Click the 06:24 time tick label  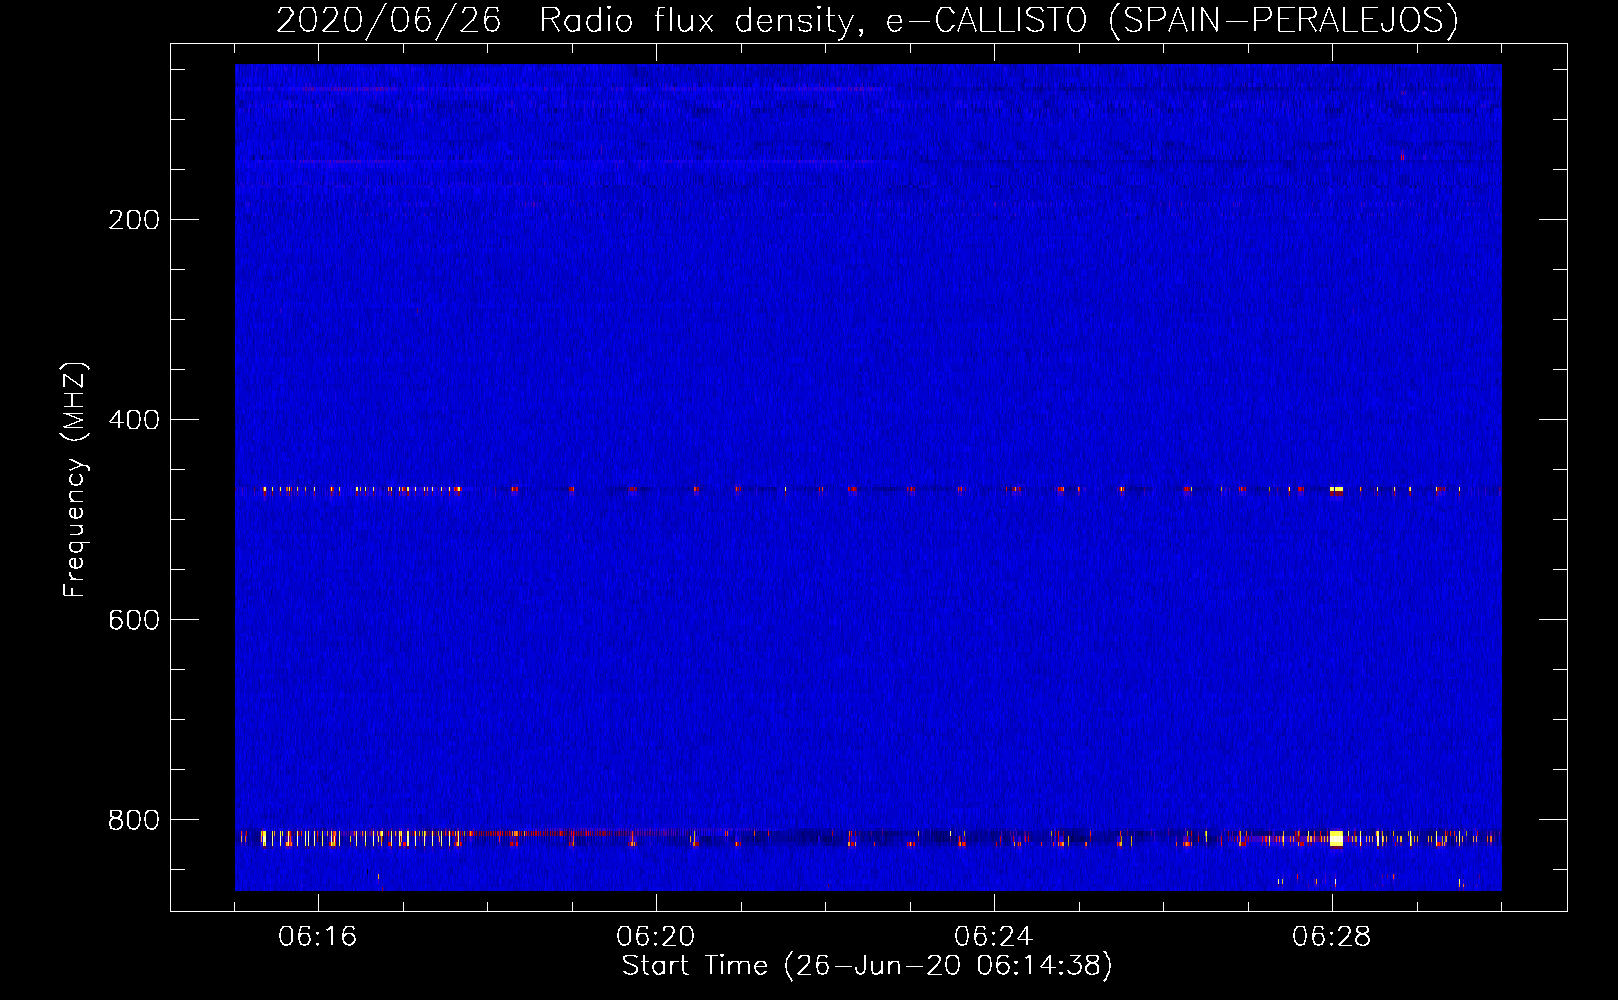point(994,937)
